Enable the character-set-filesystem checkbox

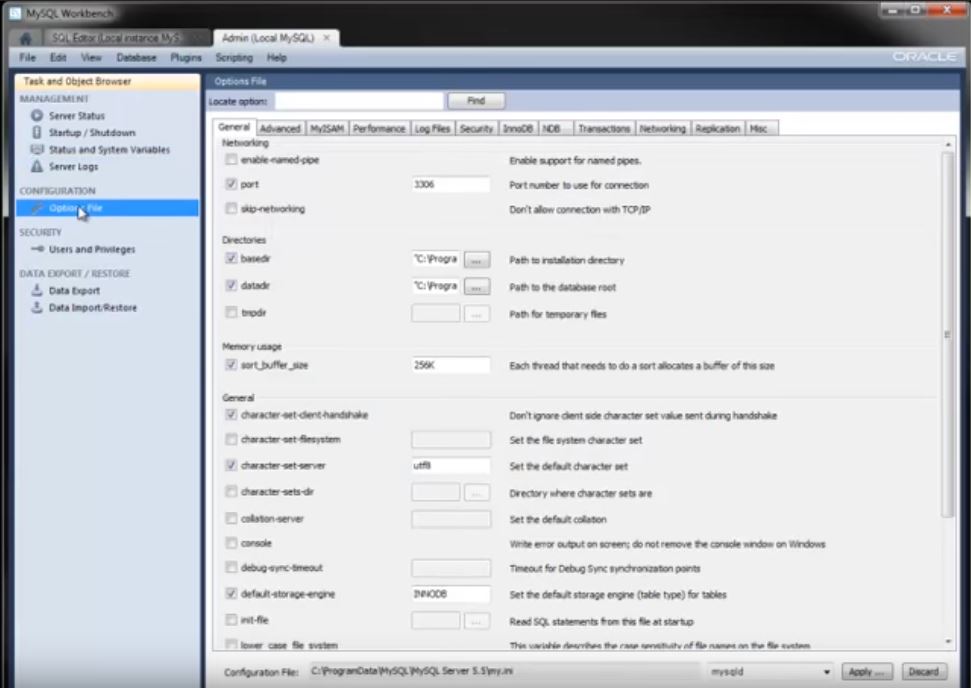tap(231, 439)
